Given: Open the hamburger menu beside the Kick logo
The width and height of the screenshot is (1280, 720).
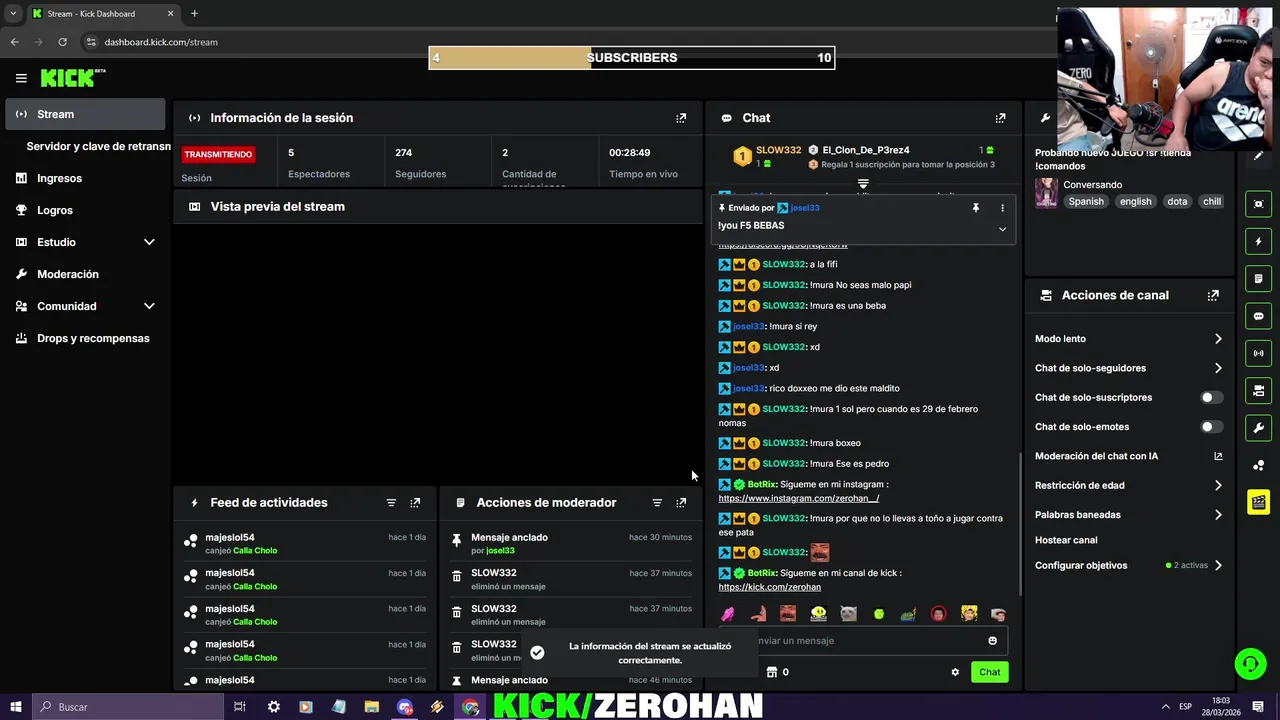Looking at the screenshot, I should [21, 78].
